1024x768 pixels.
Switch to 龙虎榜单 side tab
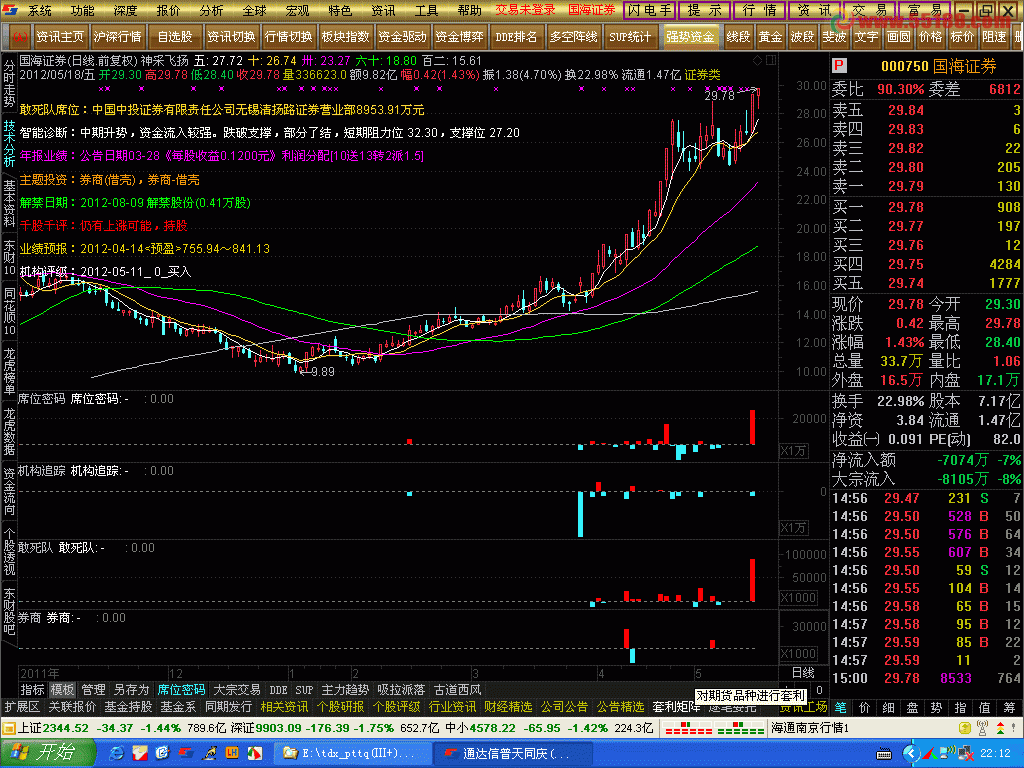(x=9, y=372)
